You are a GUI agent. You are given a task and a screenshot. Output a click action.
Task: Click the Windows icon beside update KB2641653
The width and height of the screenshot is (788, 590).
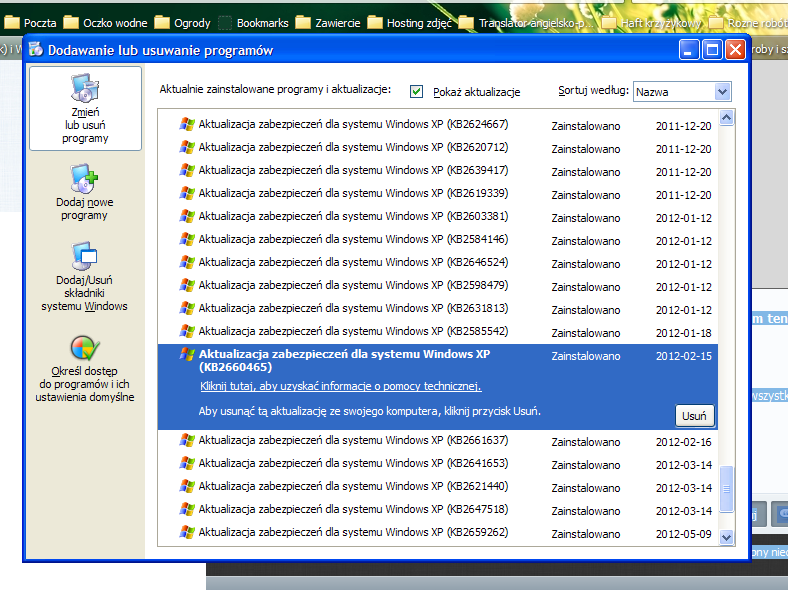coord(187,463)
